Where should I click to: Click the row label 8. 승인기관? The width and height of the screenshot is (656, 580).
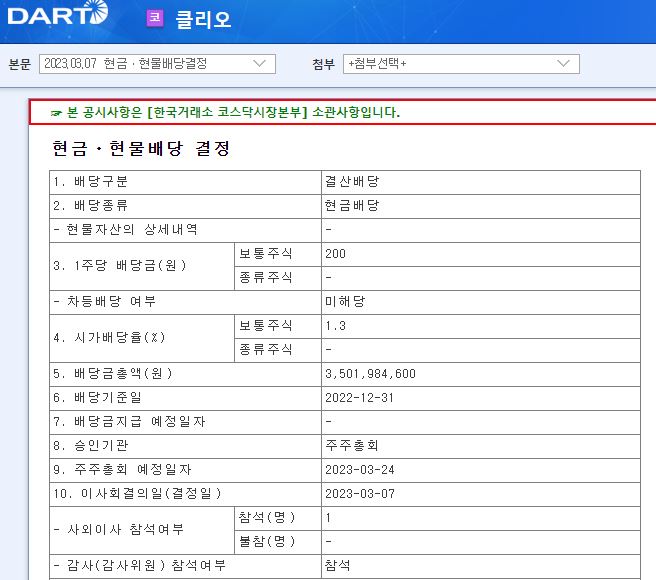90,445
